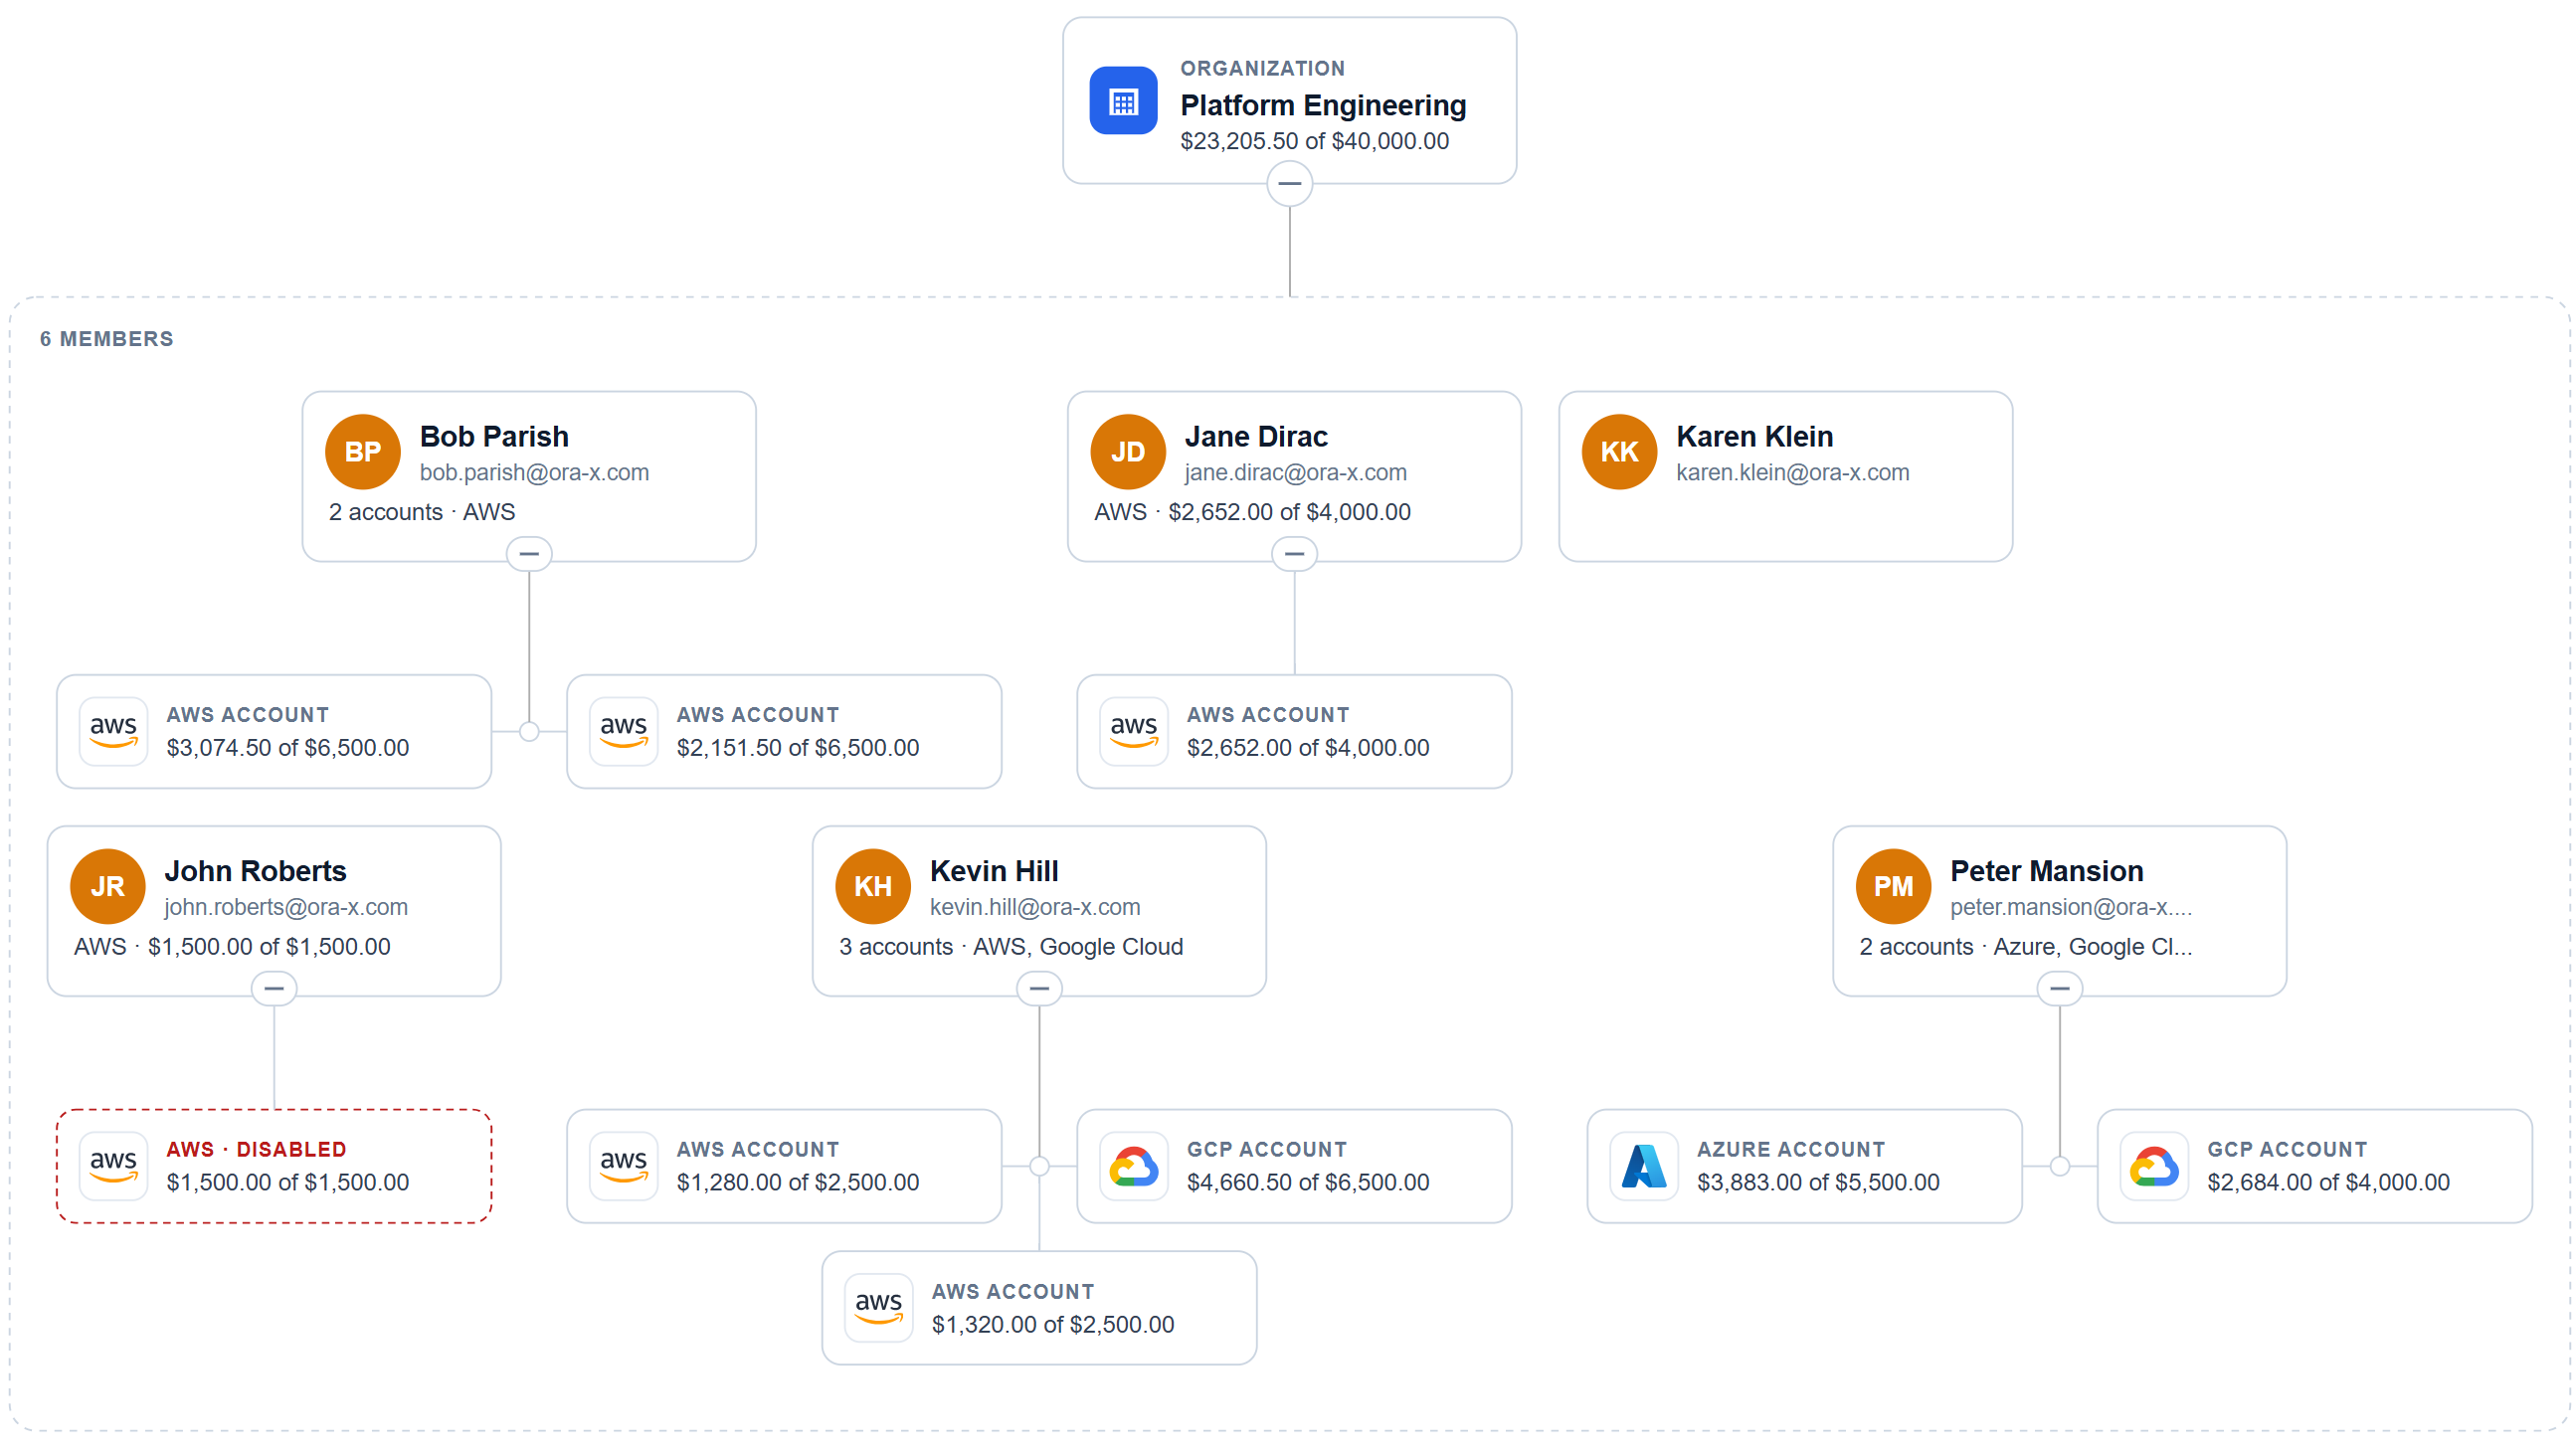2572x1456 pixels.
Task: Open karen.klein@ora-x.com email
Action: (1792, 472)
